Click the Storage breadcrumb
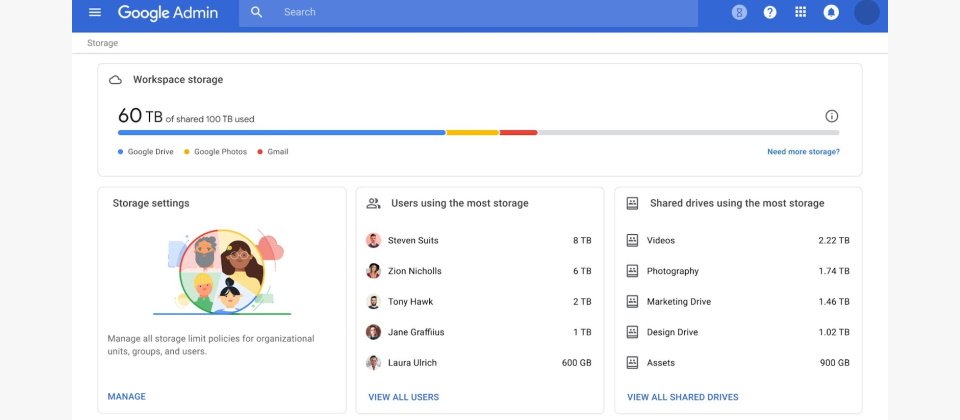The height and width of the screenshot is (420, 960). tap(102, 43)
